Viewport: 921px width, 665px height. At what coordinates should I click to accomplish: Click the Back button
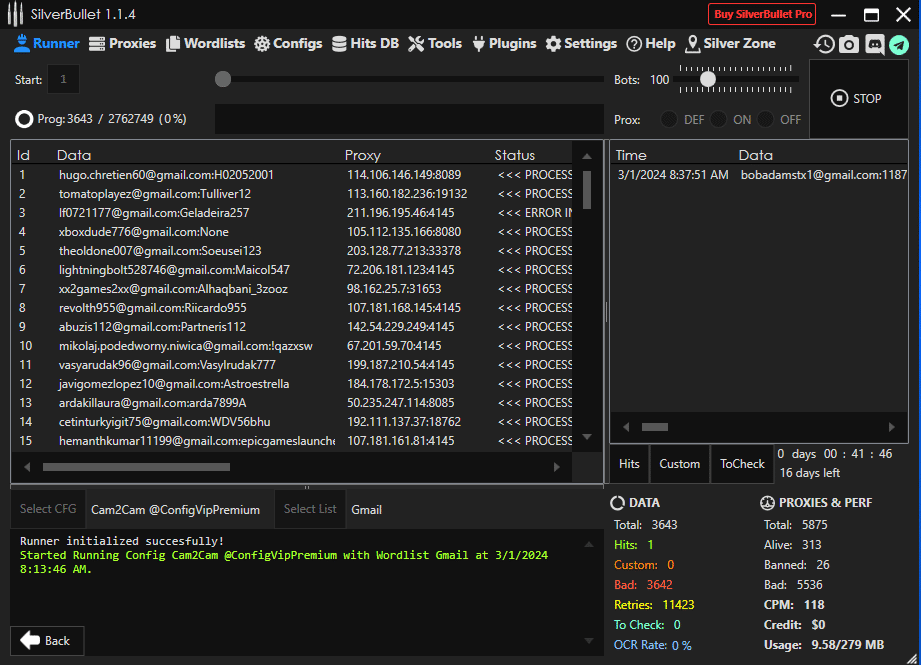coord(47,640)
